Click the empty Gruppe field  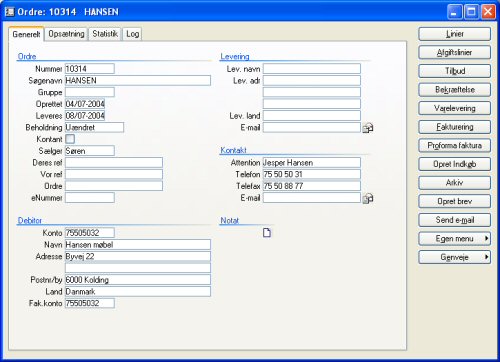click(90, 92)
